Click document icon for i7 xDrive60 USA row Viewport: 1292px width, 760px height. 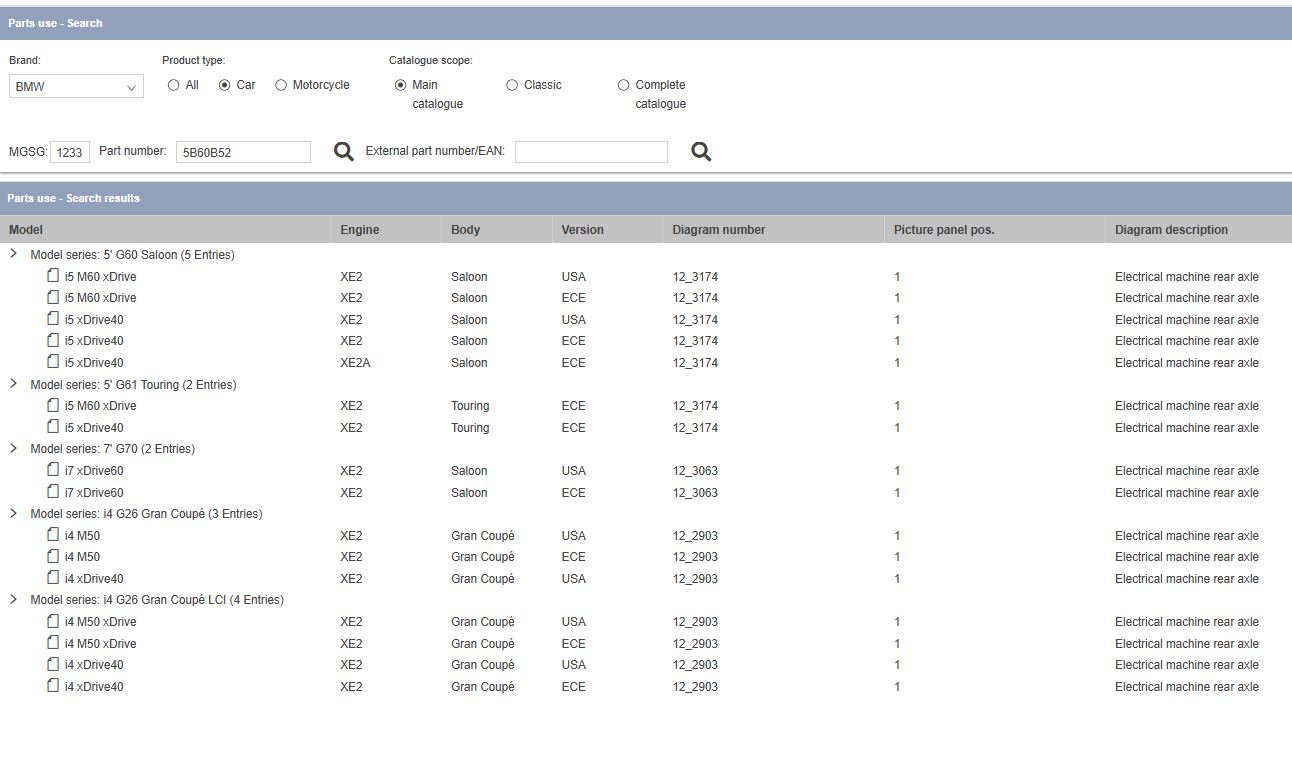click(x=53, y=470)
